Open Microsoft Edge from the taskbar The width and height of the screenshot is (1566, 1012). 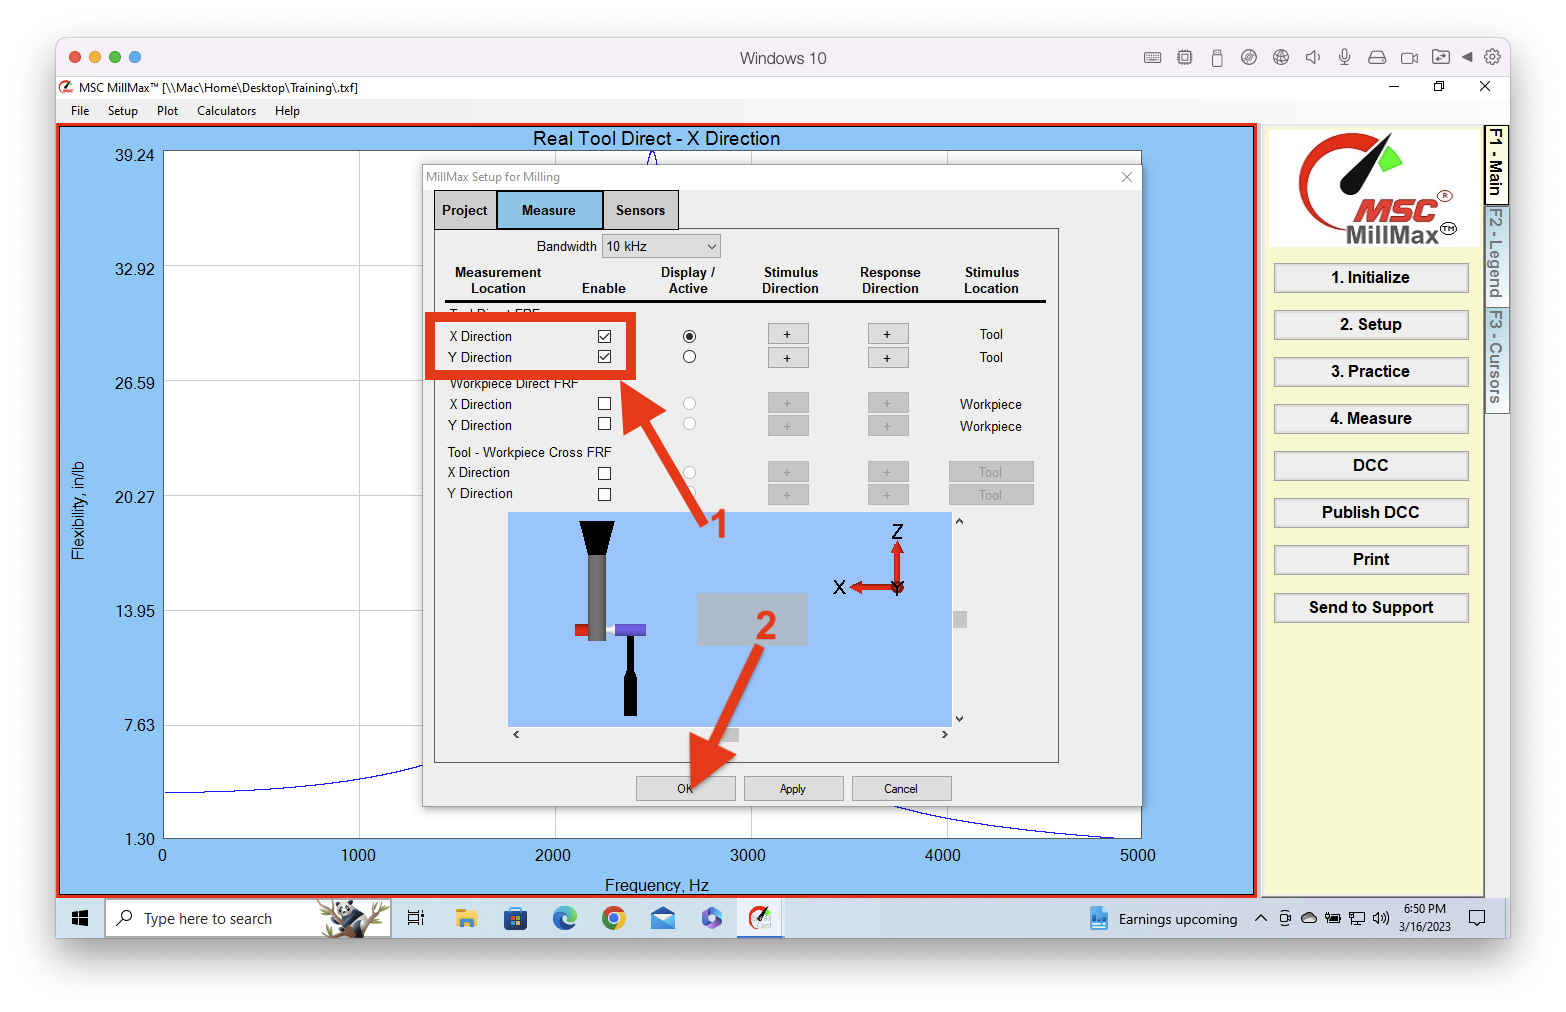click(x=564, y=918)
